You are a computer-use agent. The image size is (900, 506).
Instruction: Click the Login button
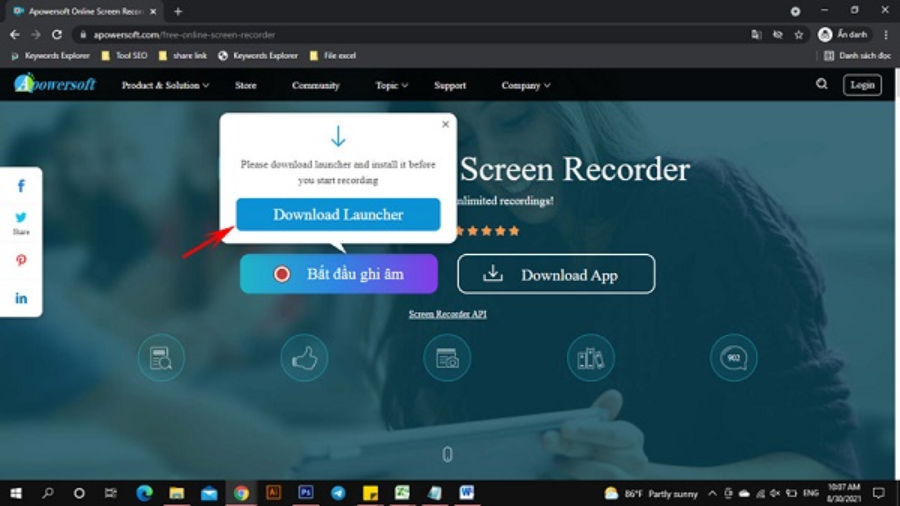pos(862,85)
